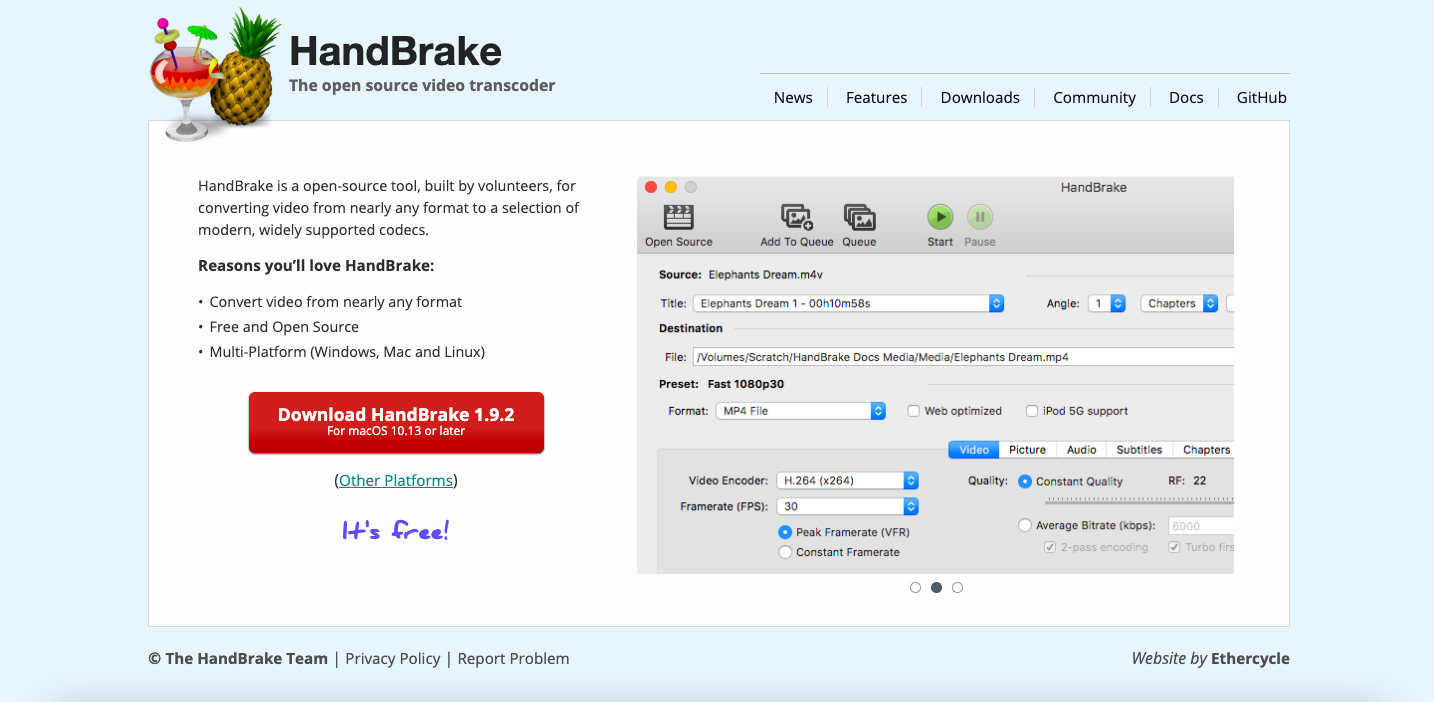The width and height of the screenshot is (1434, 702).
Task: Open the Queue toolbar icon
Action: coord(859,217)
